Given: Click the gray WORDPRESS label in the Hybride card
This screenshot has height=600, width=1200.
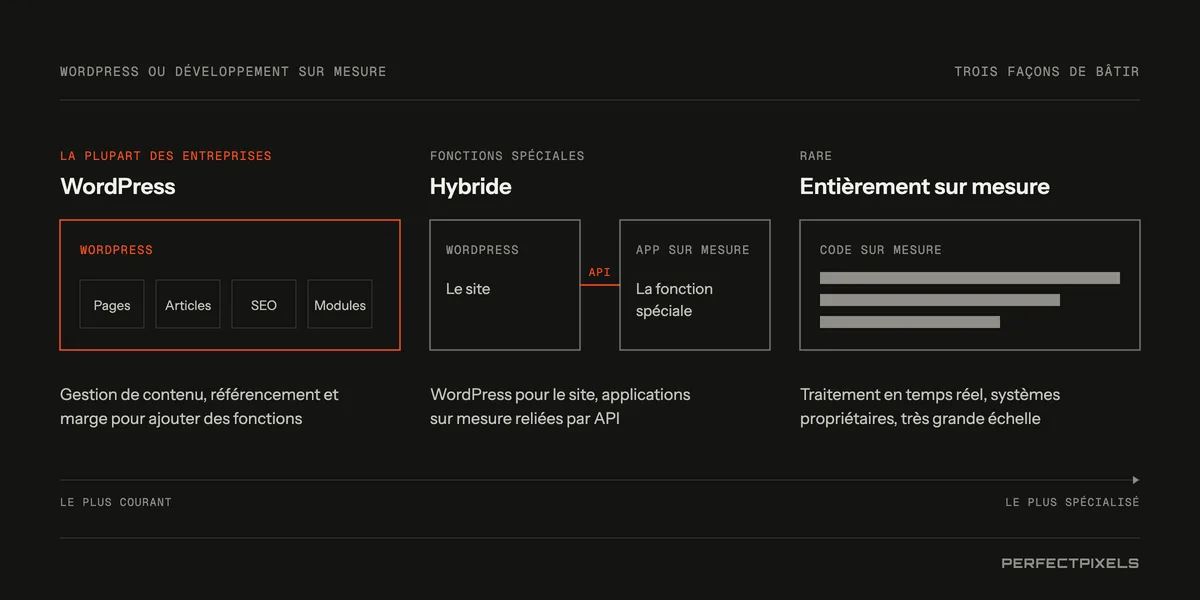Looking at the screenshot, I should click(x=483, y=250).
